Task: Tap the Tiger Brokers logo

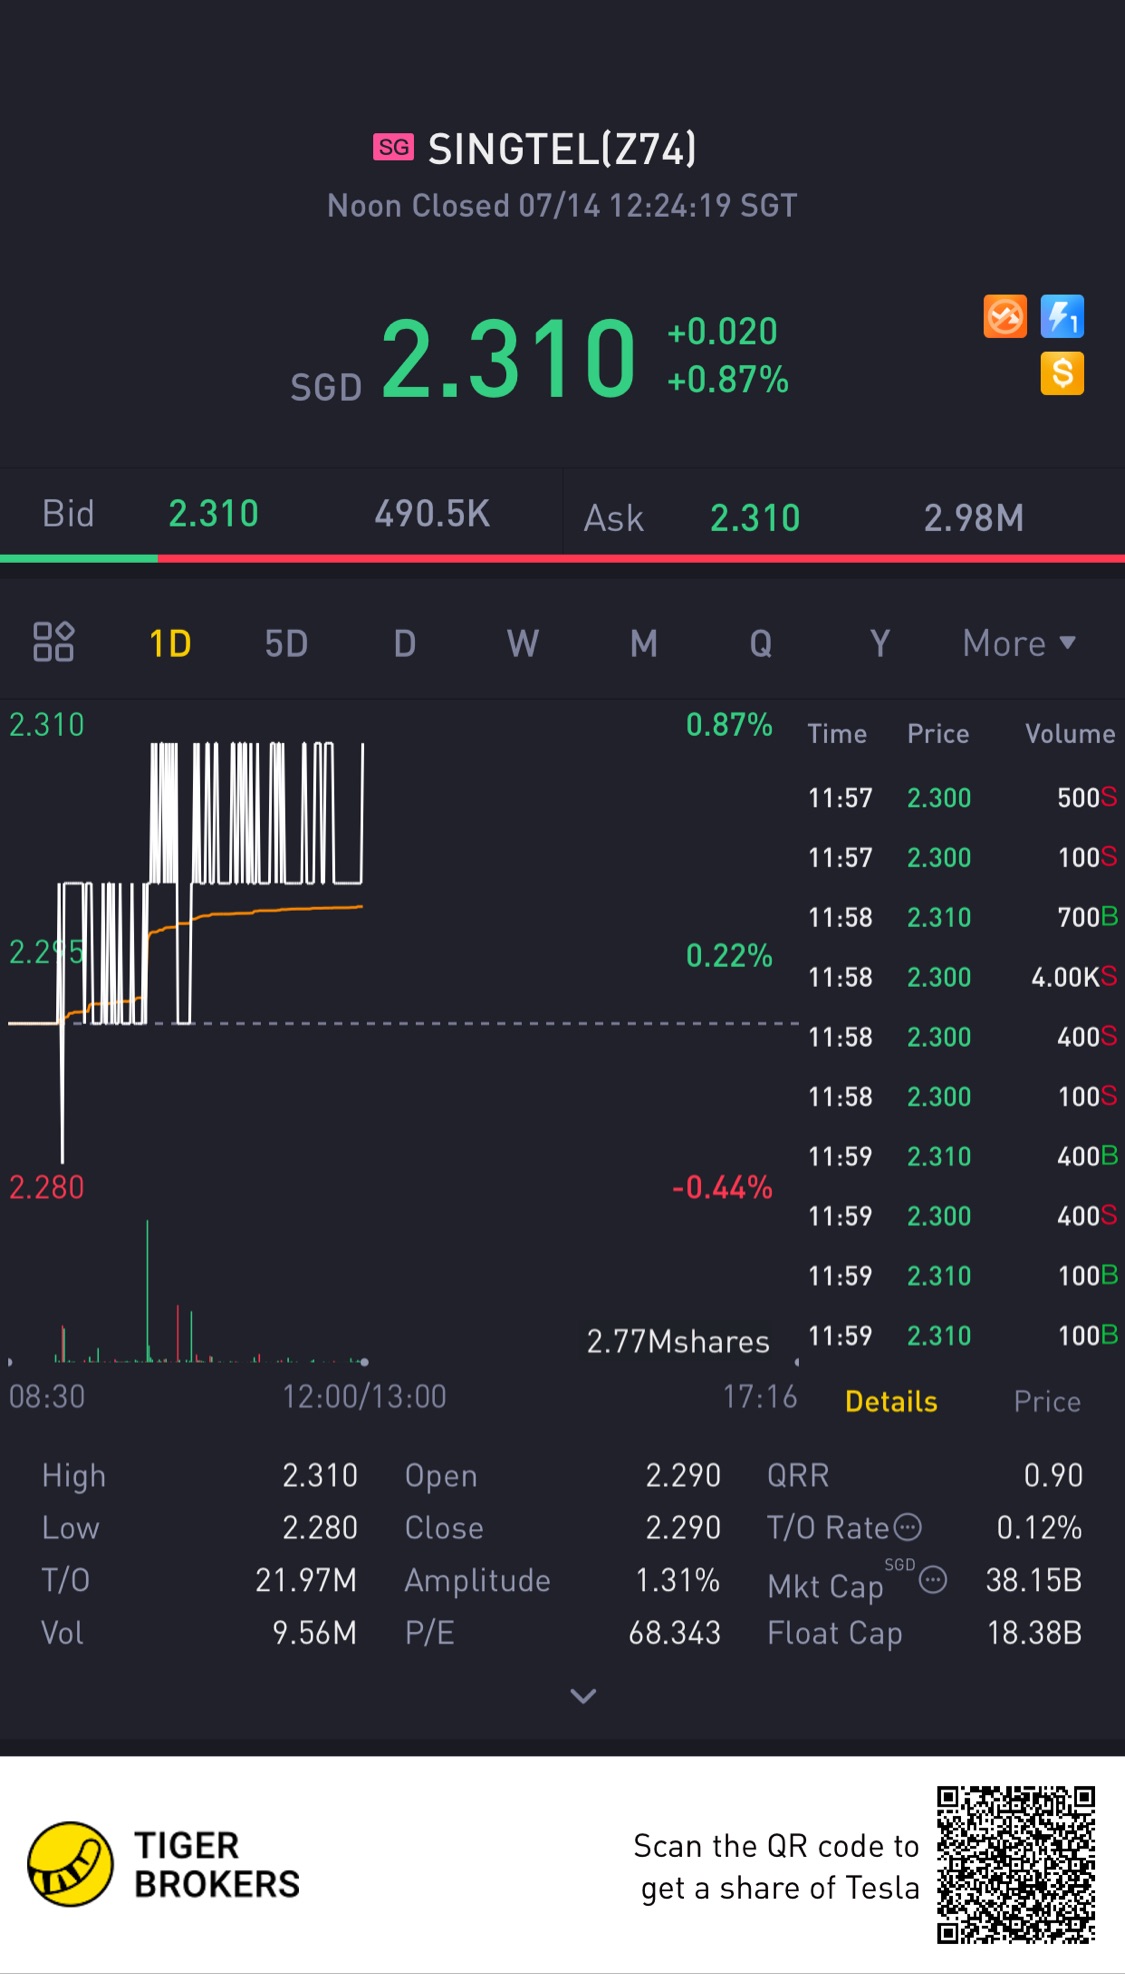Action: point(165,1864)
